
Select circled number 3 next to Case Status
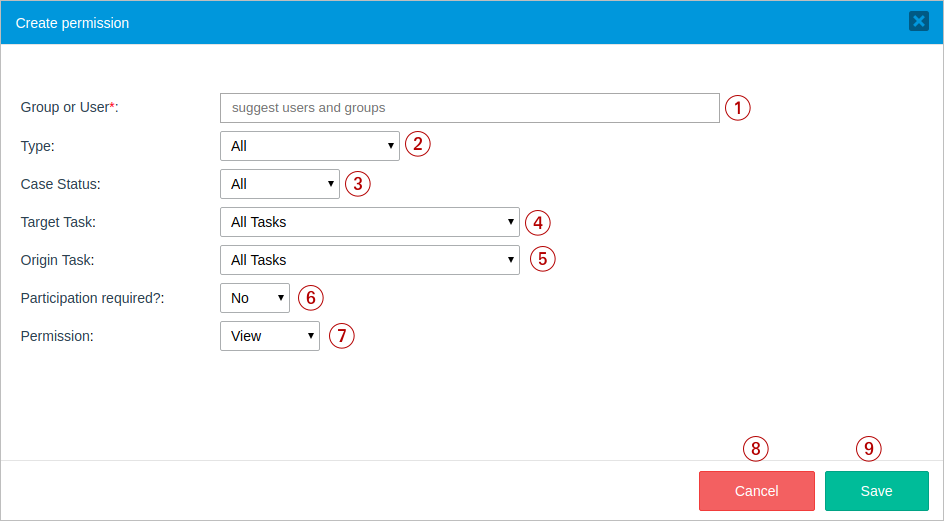tap(357, 184)
